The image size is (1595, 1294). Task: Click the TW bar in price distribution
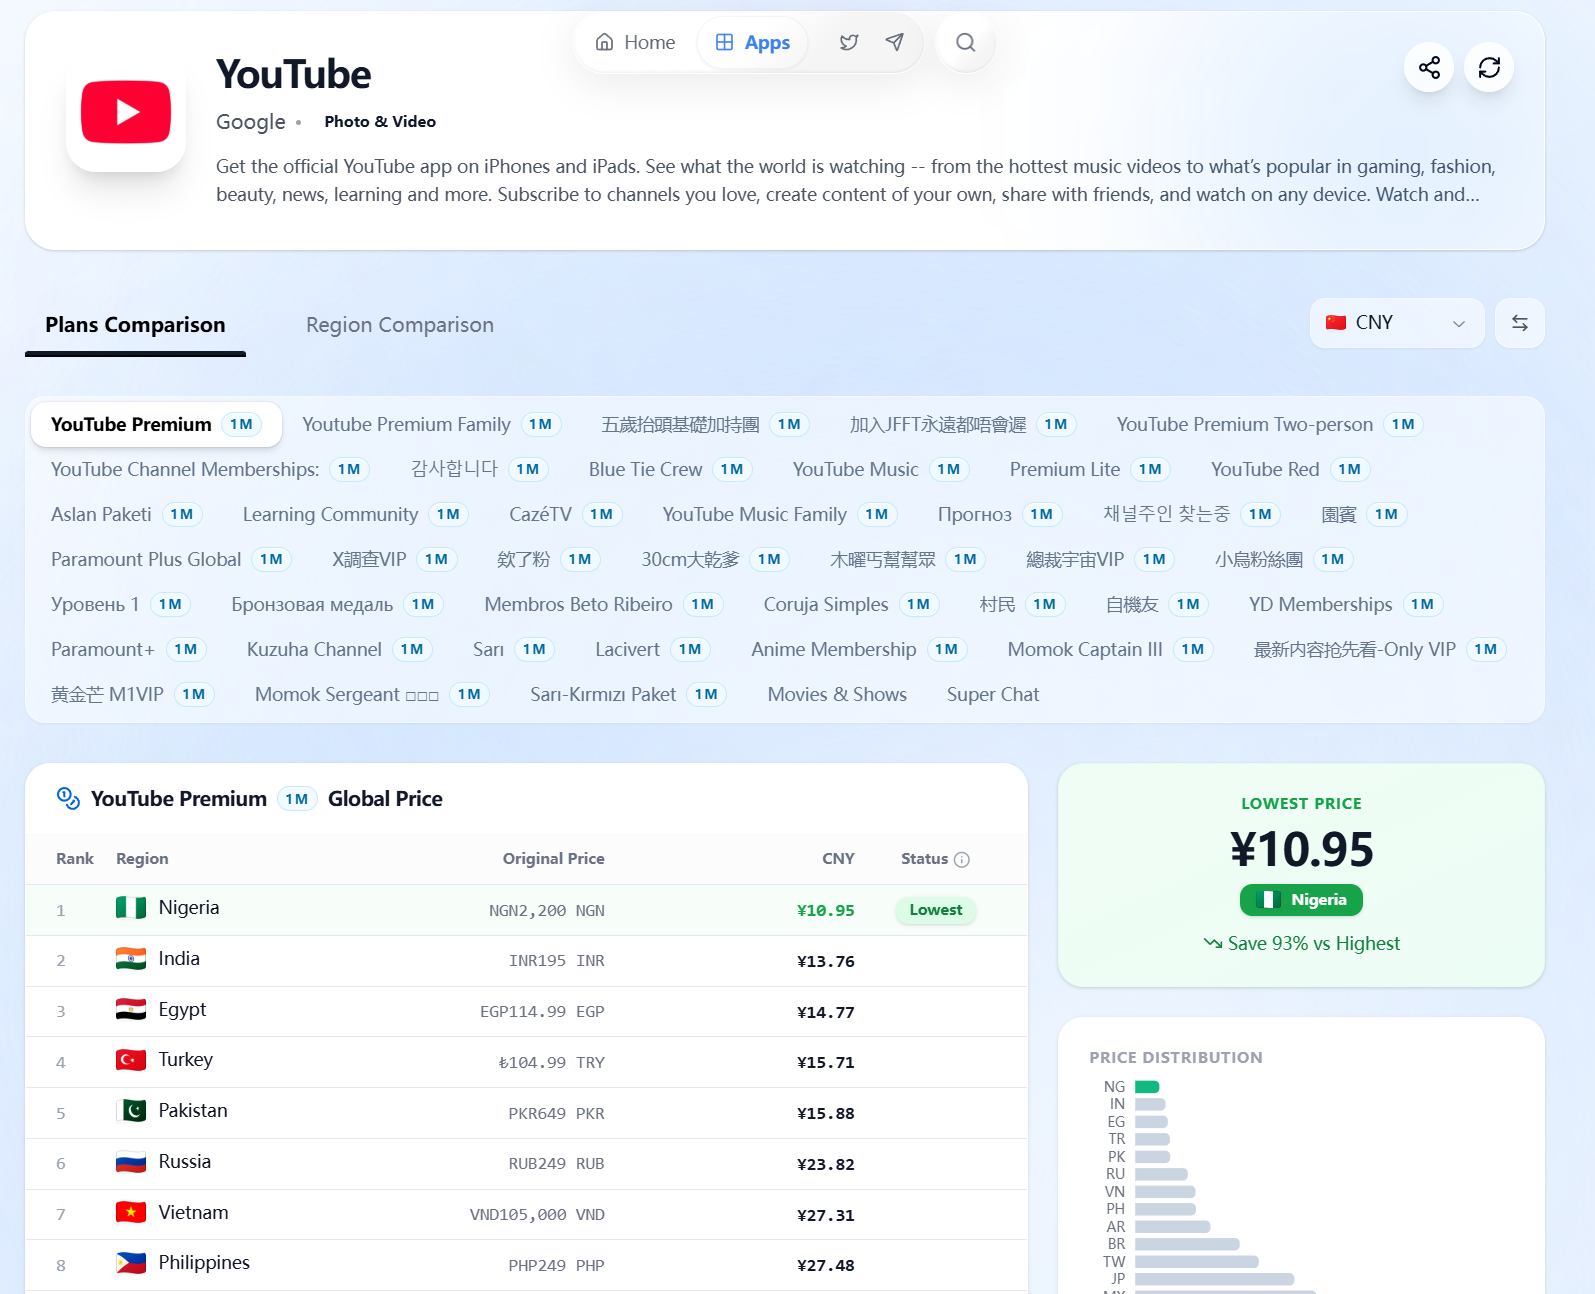pyautogui.click(x=1197, y=1262)
